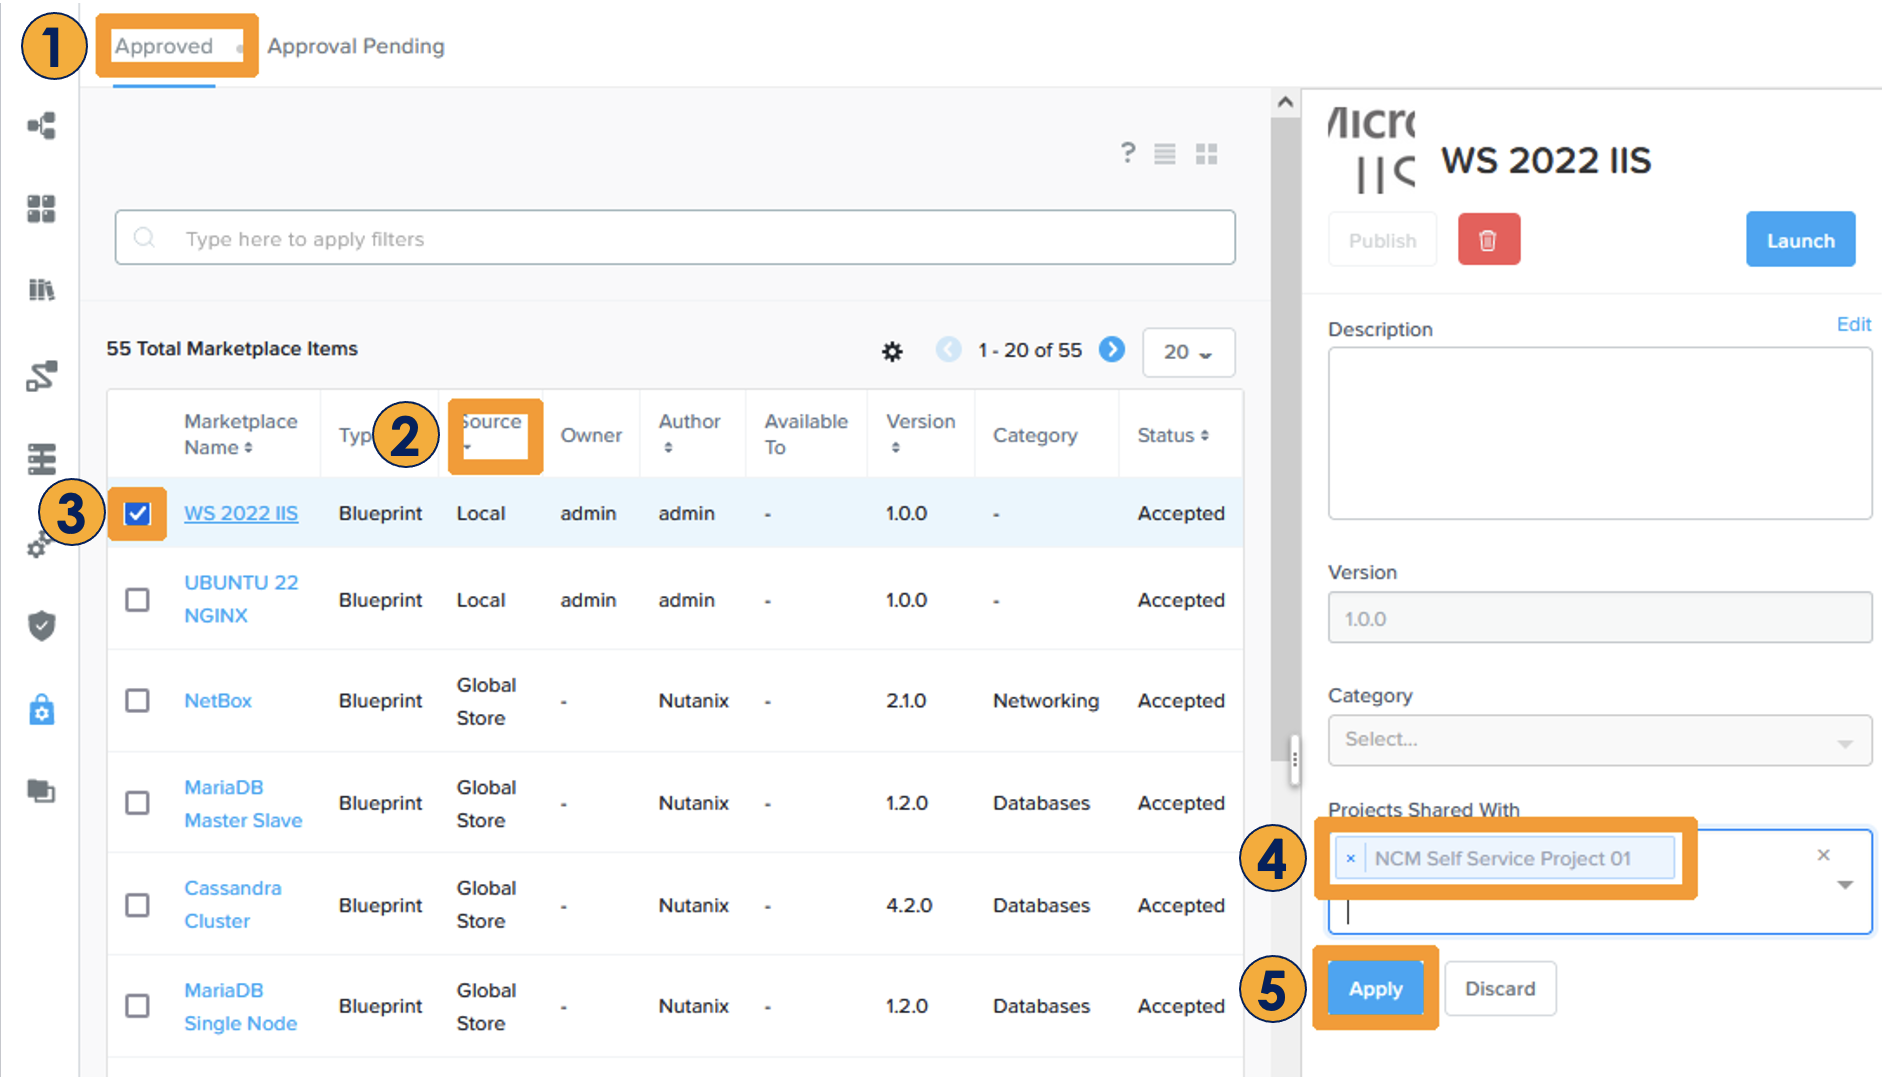Click the Owner column header
1882x1082 pixels.
[591, 435]
